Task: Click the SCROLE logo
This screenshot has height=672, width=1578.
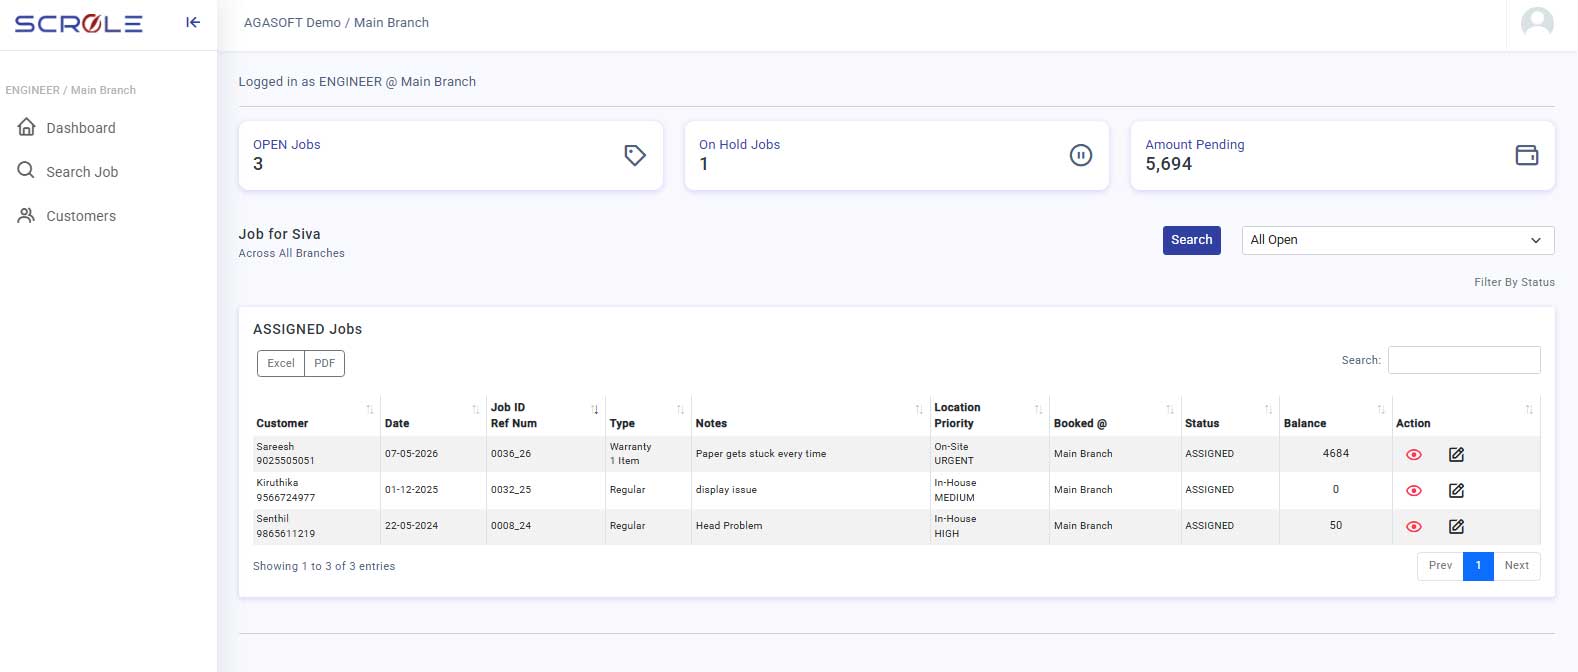Action: click(79, 23)
